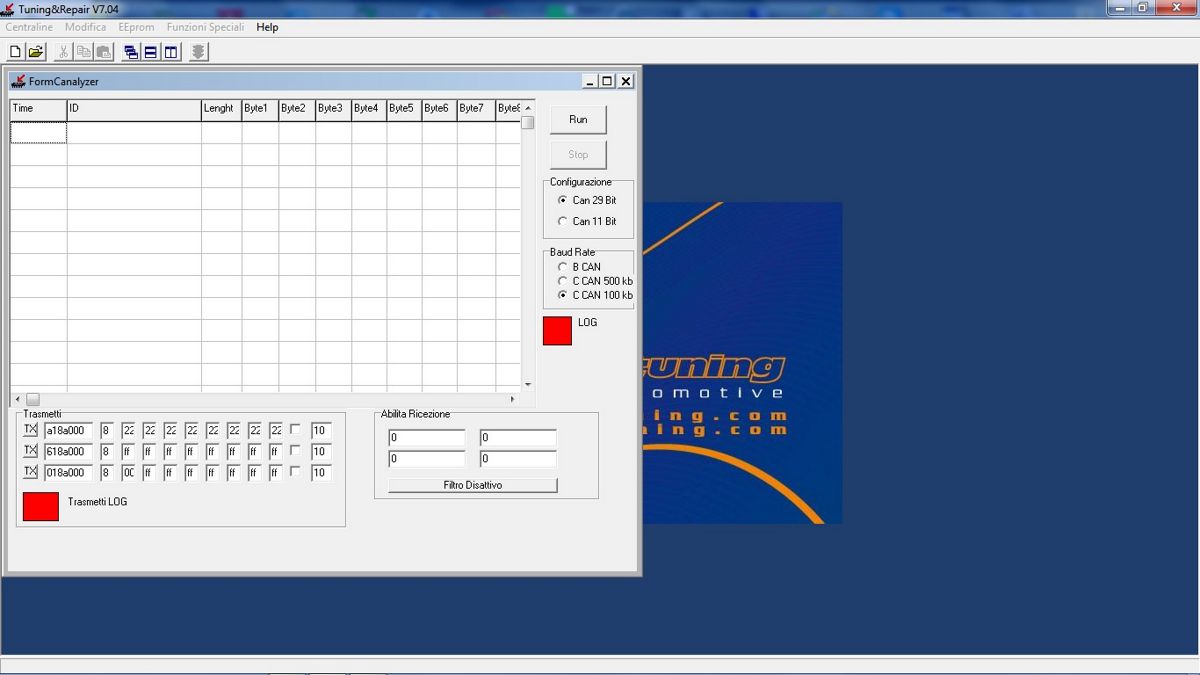Open the Help menu

267,27
